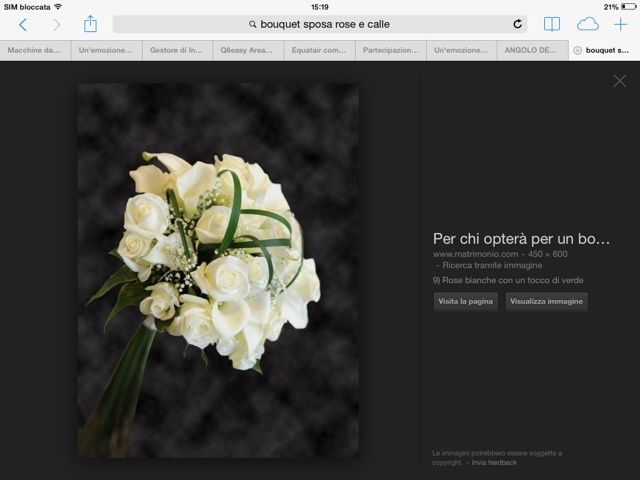Switch to the 'Gestore di In...' tab

pos(176,50)
